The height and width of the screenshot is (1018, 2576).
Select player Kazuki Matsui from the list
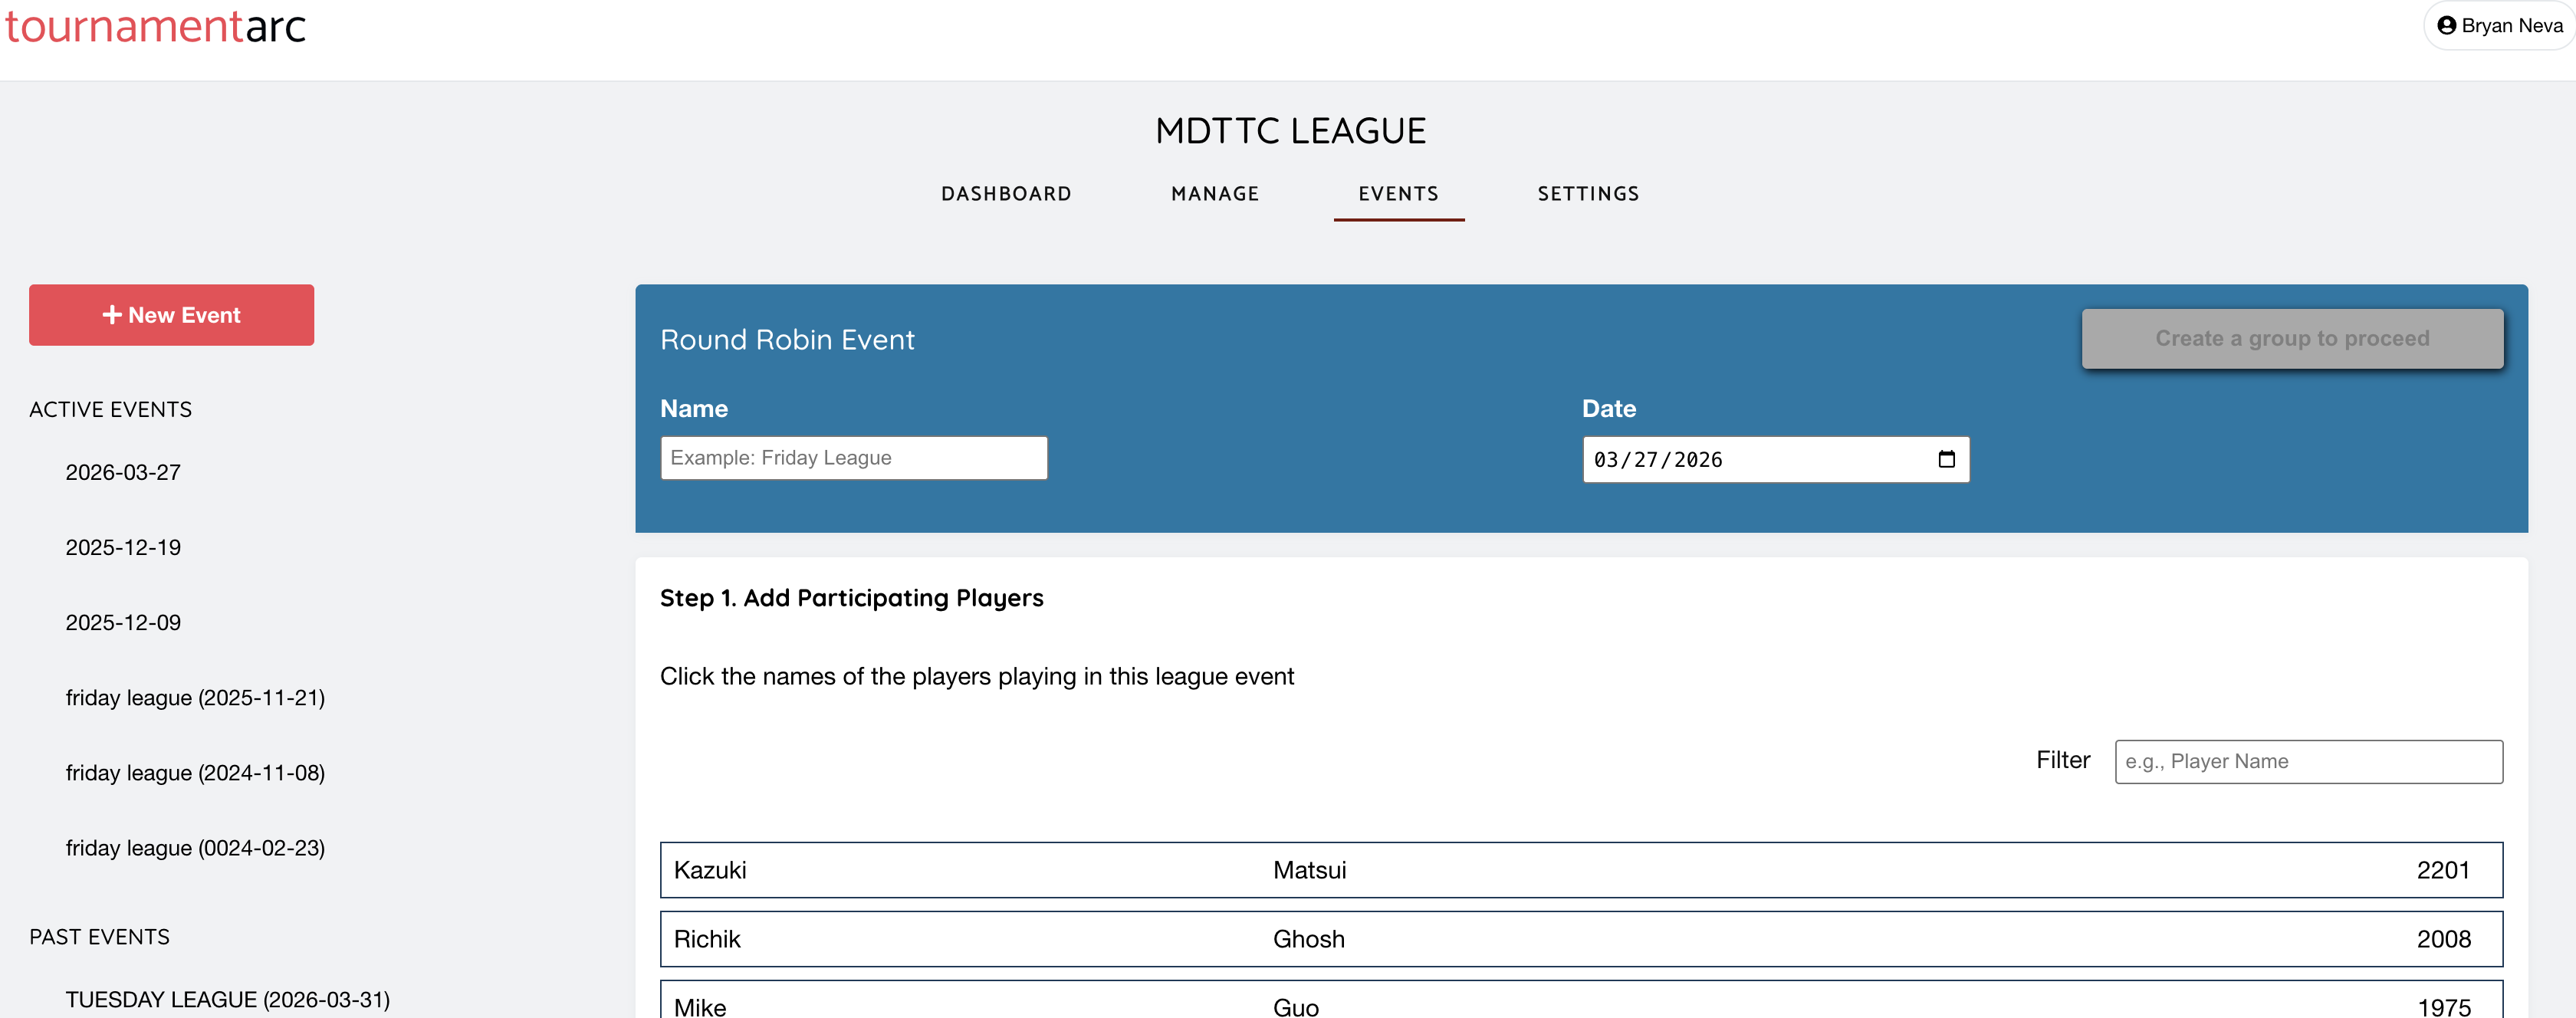click(1580, 870)
